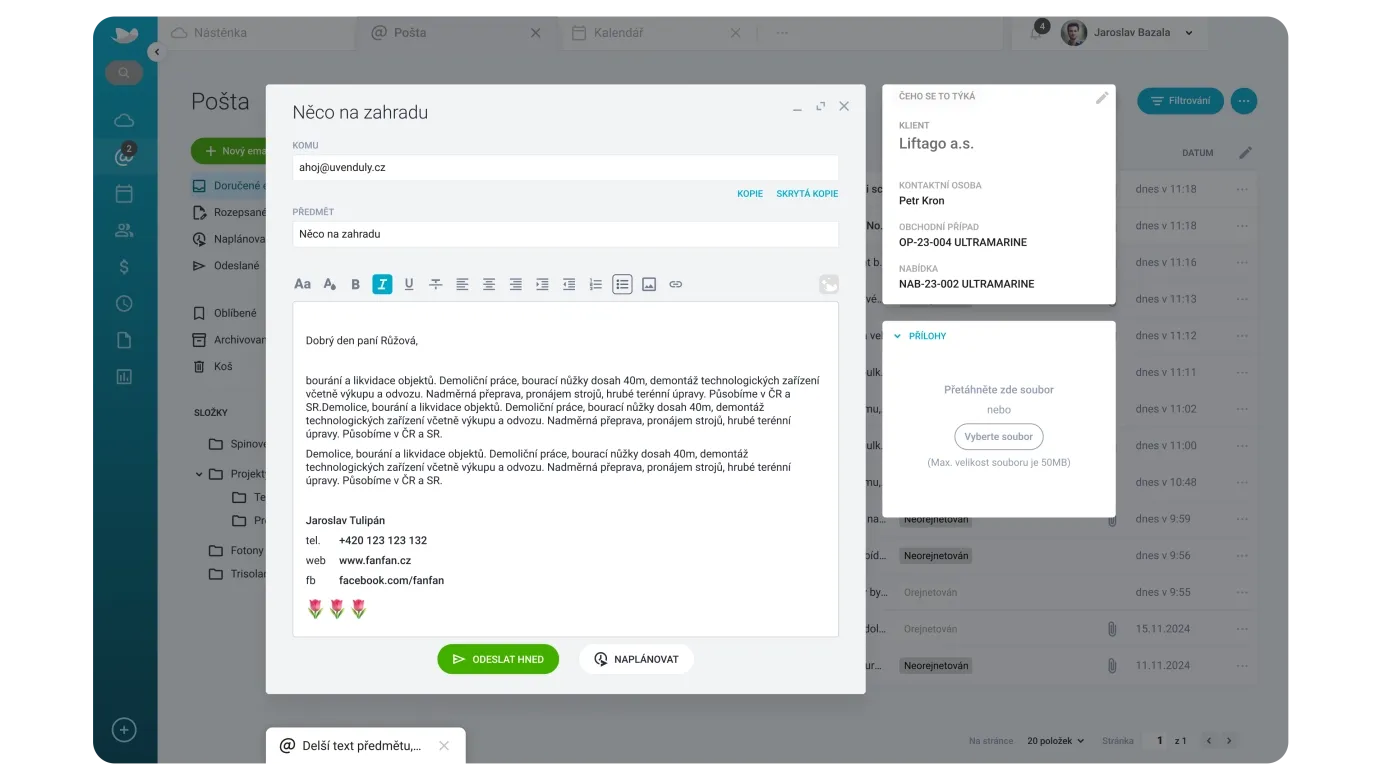Toggle italic formatting in the email toolbar
The width and height of the screenshot is (1380, 776).
[x=382, y=284]
